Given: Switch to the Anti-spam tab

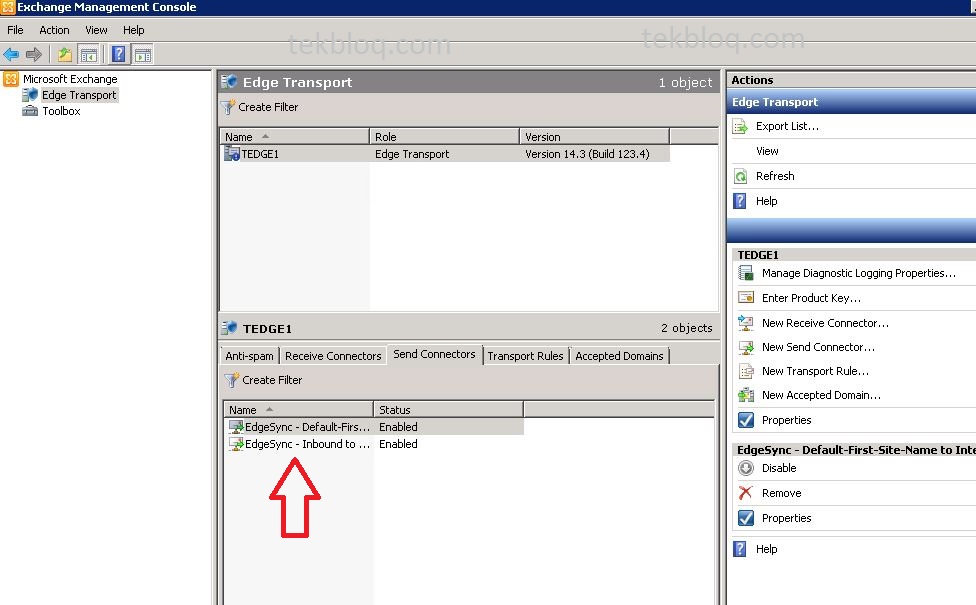Looking at the screenshot, I should tap(249, 356).
